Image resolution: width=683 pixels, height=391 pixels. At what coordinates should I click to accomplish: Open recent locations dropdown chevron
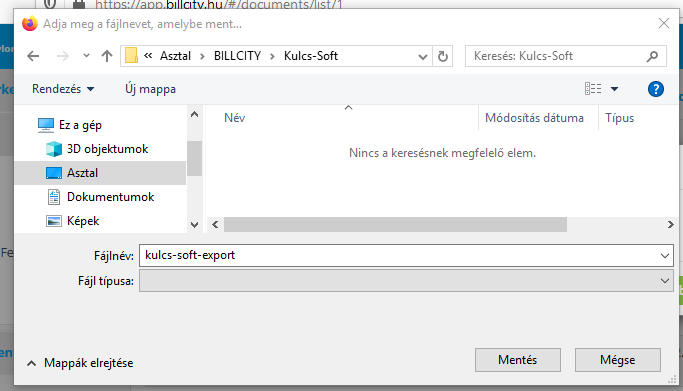(x=86, y=56)
